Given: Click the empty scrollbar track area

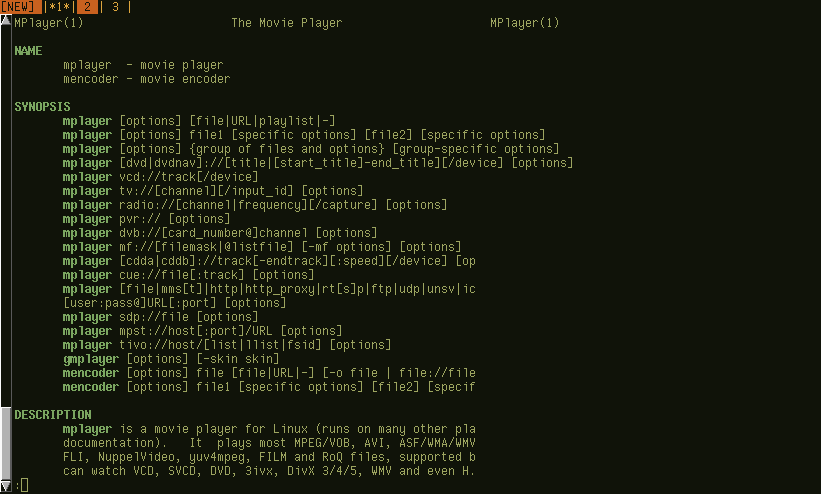Looking at the screenshot, I should point(6,216).
